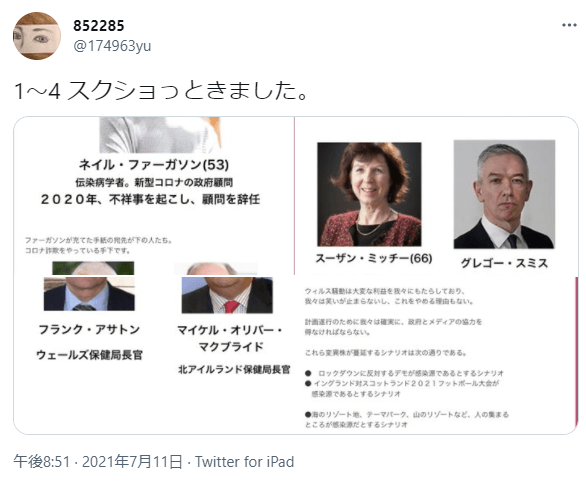Image resolution: width=586 pixels, height=484 pixels.
Task: Open the ネイル・ファーガソン top-left attached image
Action: coord(154,196)
